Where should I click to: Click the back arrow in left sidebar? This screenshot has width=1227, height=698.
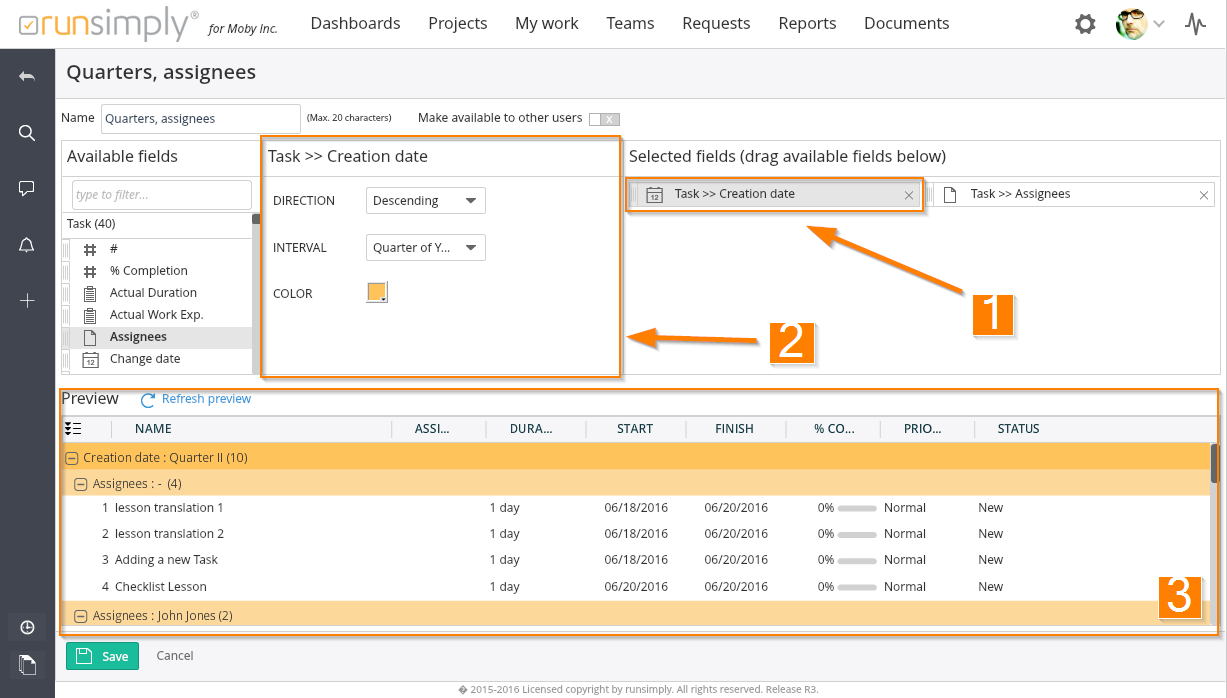coord(27,77)
